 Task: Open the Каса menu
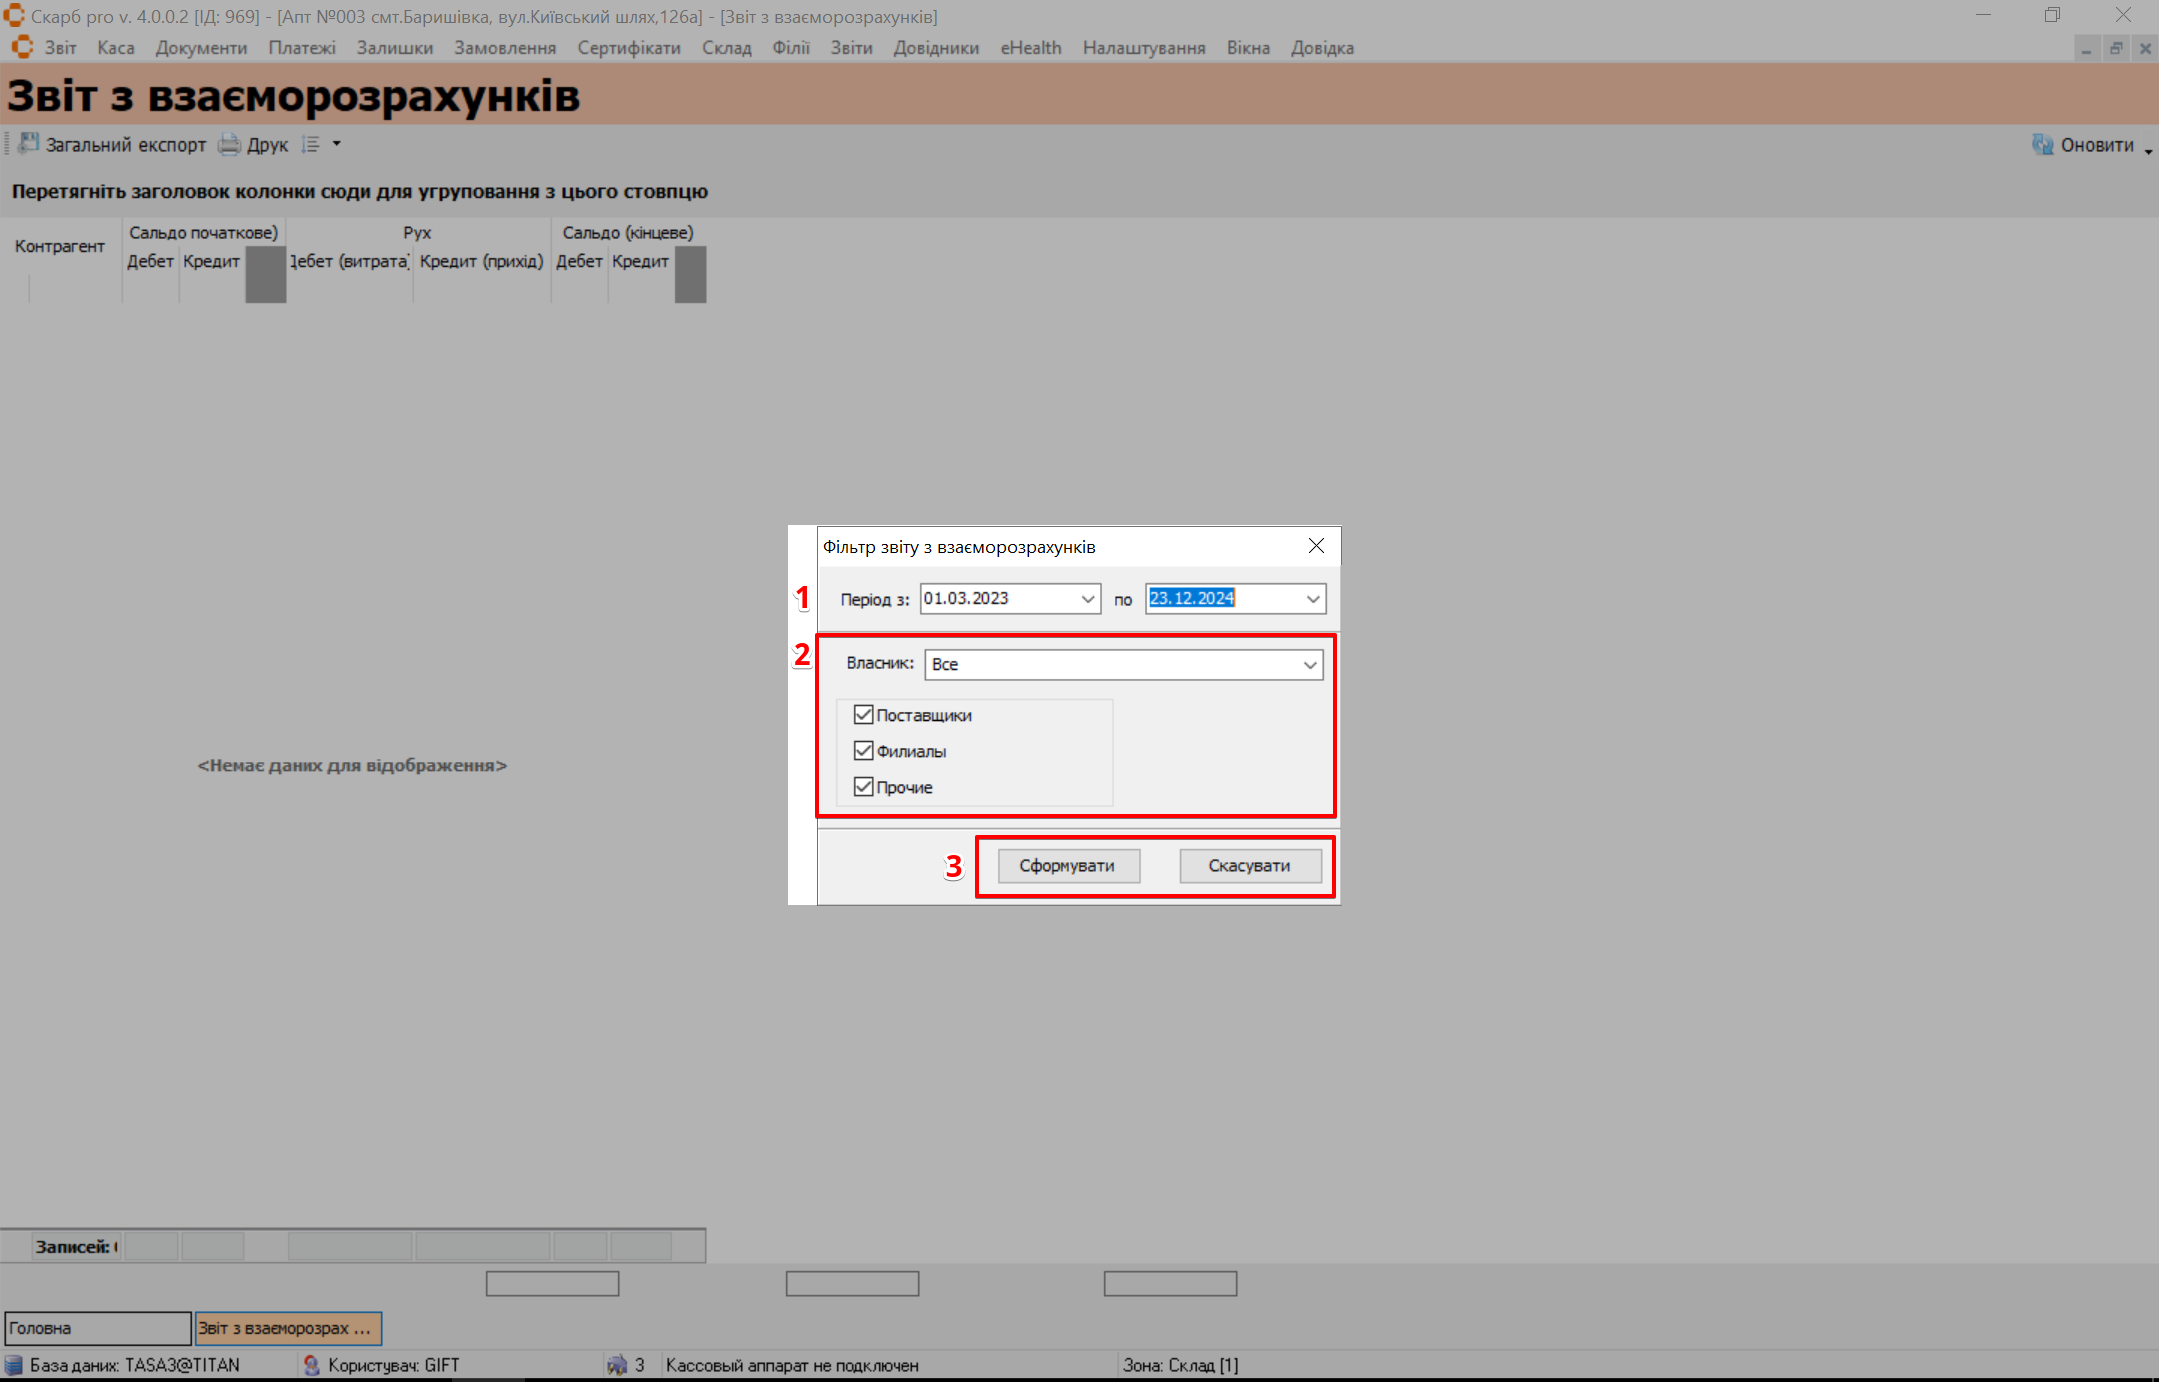pyautogui.click(x=116, y=48)
